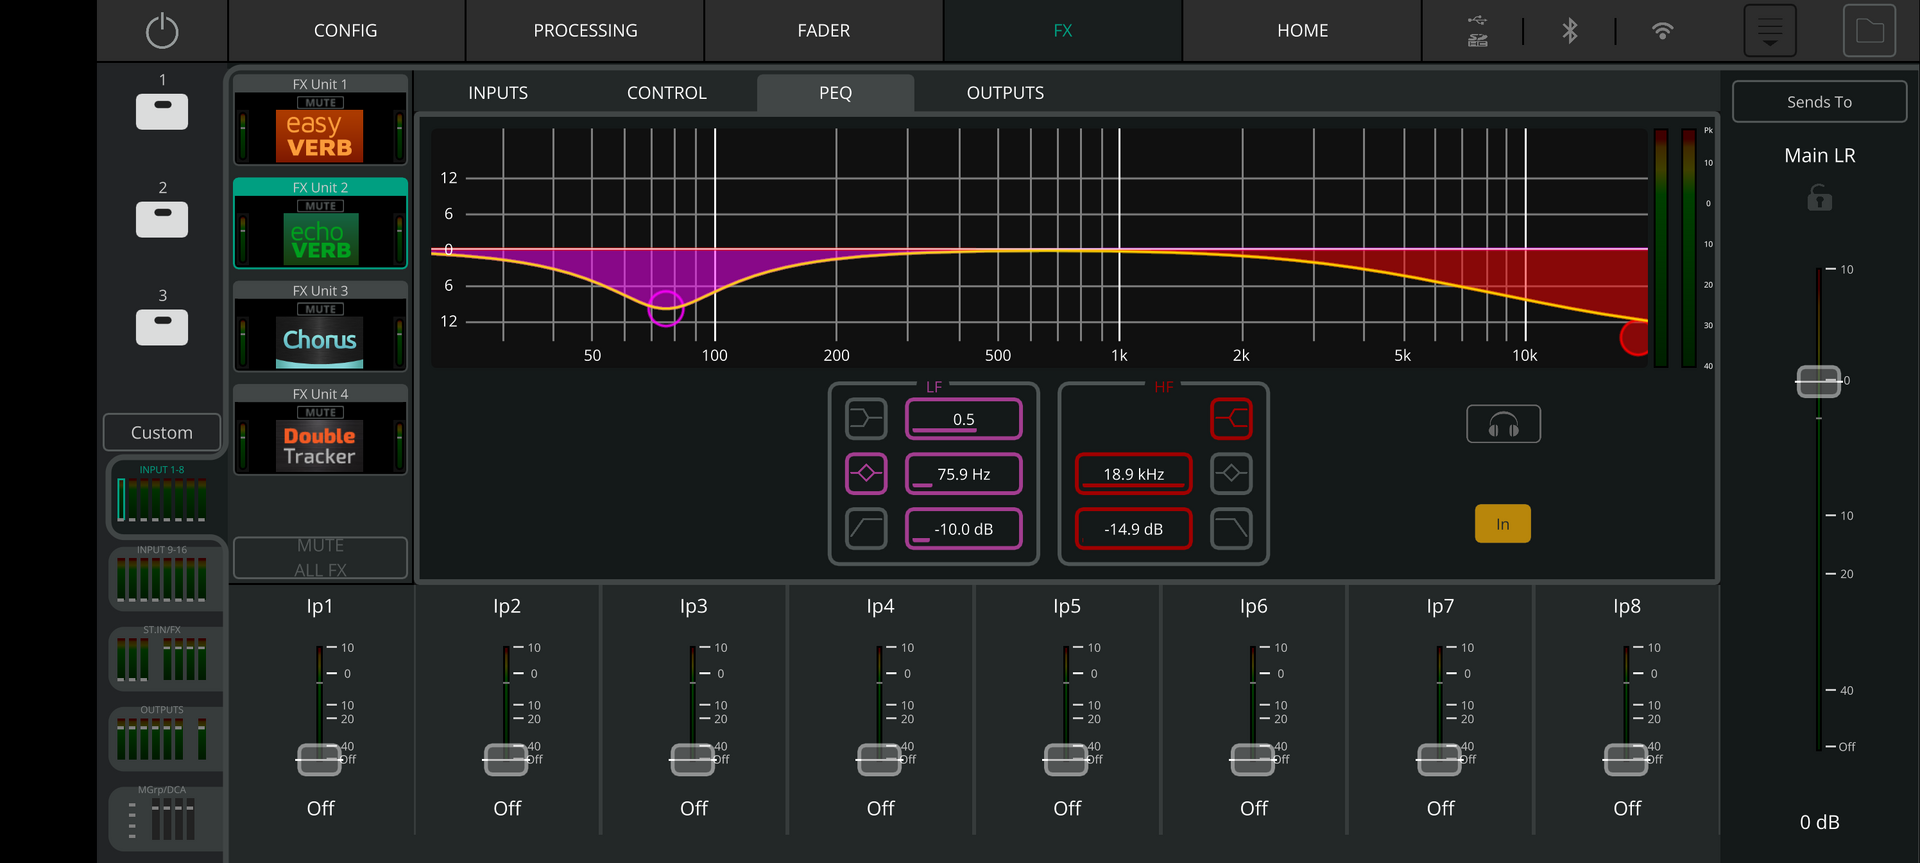Tap soft key 2 button
1920x863 pixels.
(162, 219)
